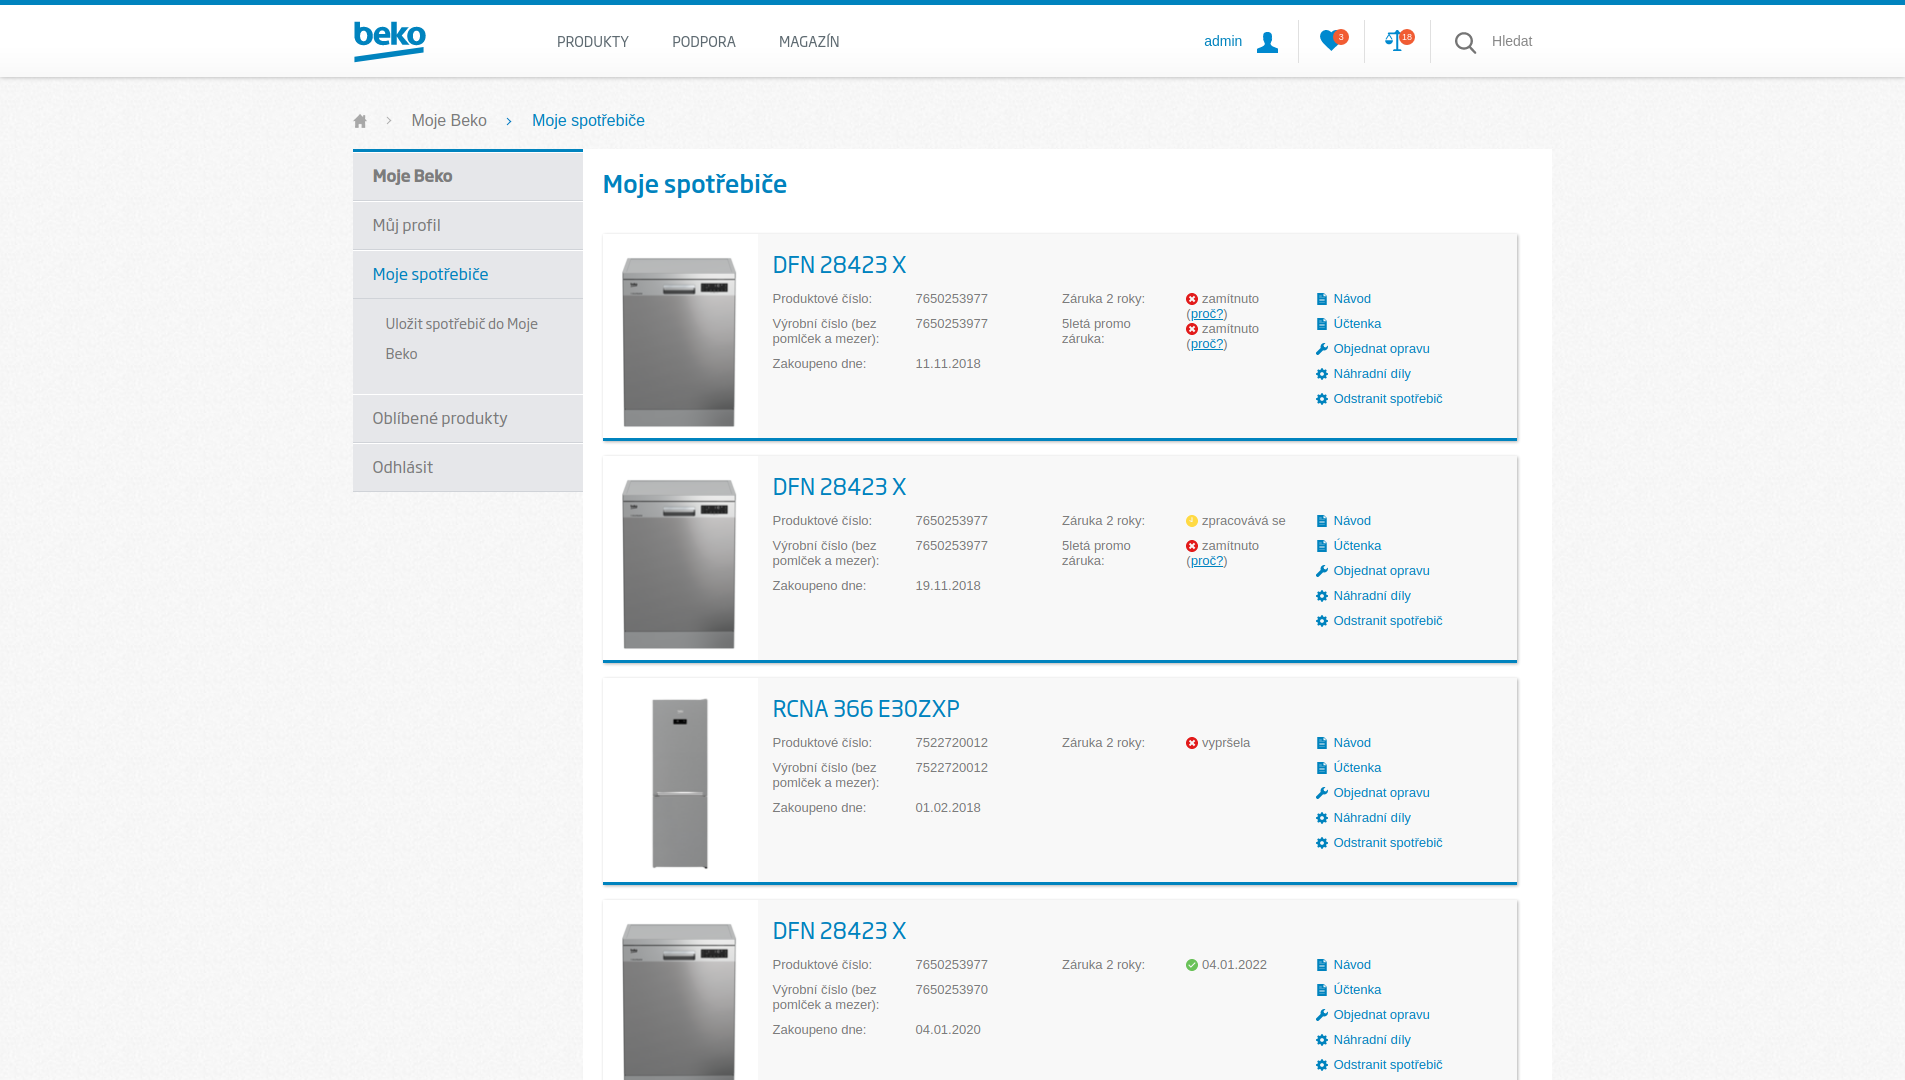Click warranty date 04.01.2022 text

1234,965
